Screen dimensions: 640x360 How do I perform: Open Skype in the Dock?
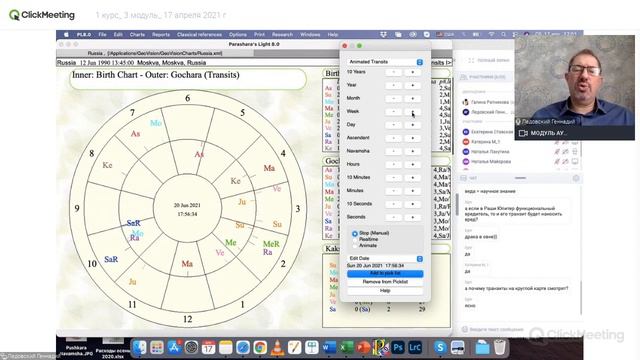pos(440,348)
